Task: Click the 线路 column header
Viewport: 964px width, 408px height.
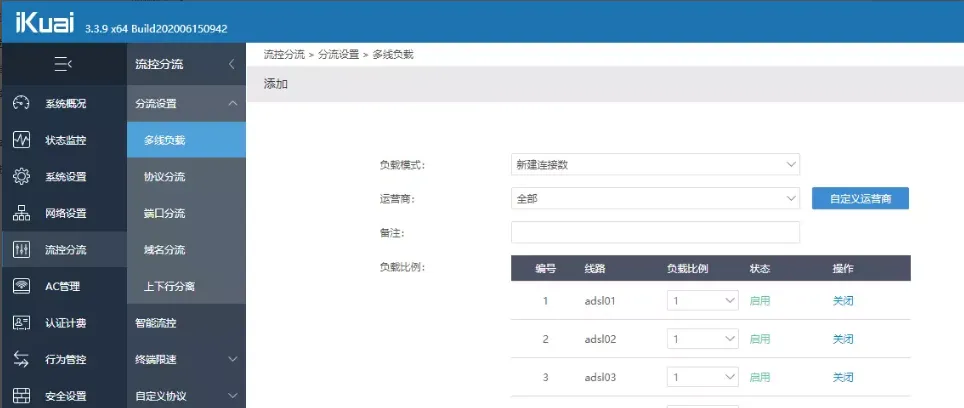Action: (595, 269)
